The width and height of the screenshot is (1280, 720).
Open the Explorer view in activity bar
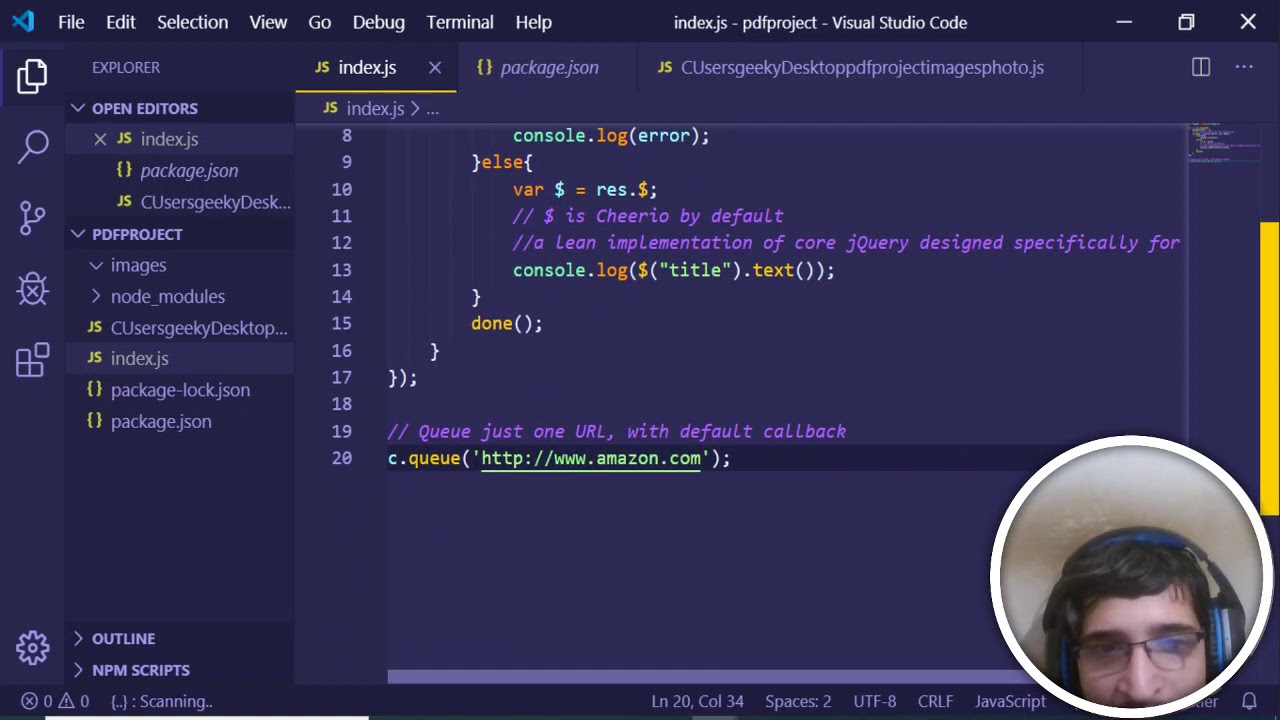coord(32,77)
